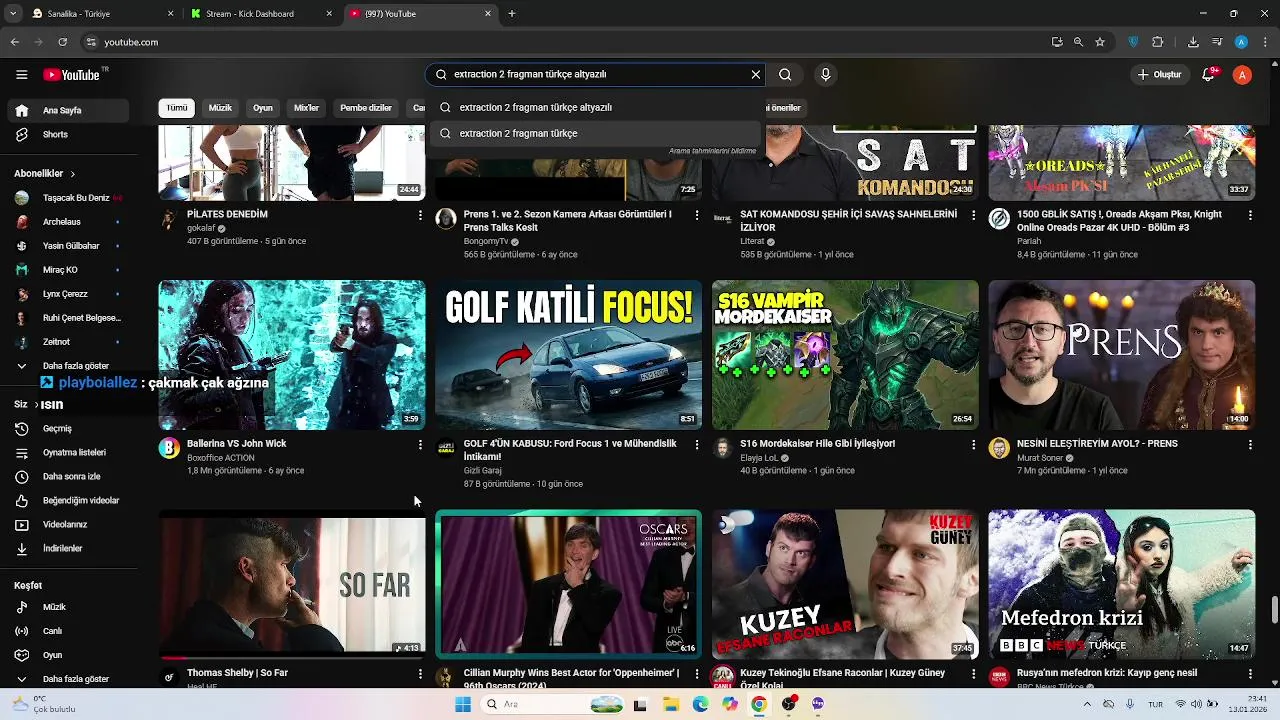Switch to Stream - Kick Dashboard tab
The width and height of the screenshot is (1280, 720).
click(262, 14)
